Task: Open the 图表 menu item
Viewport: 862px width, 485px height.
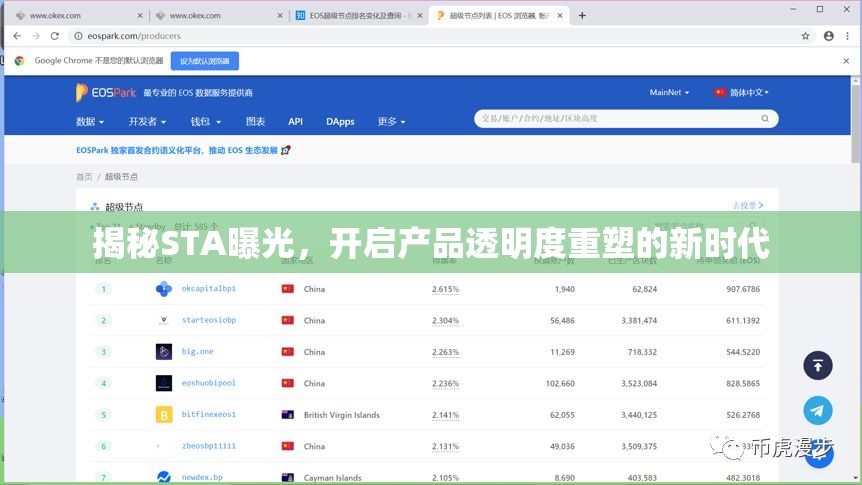Action: [x=255, y=122]
